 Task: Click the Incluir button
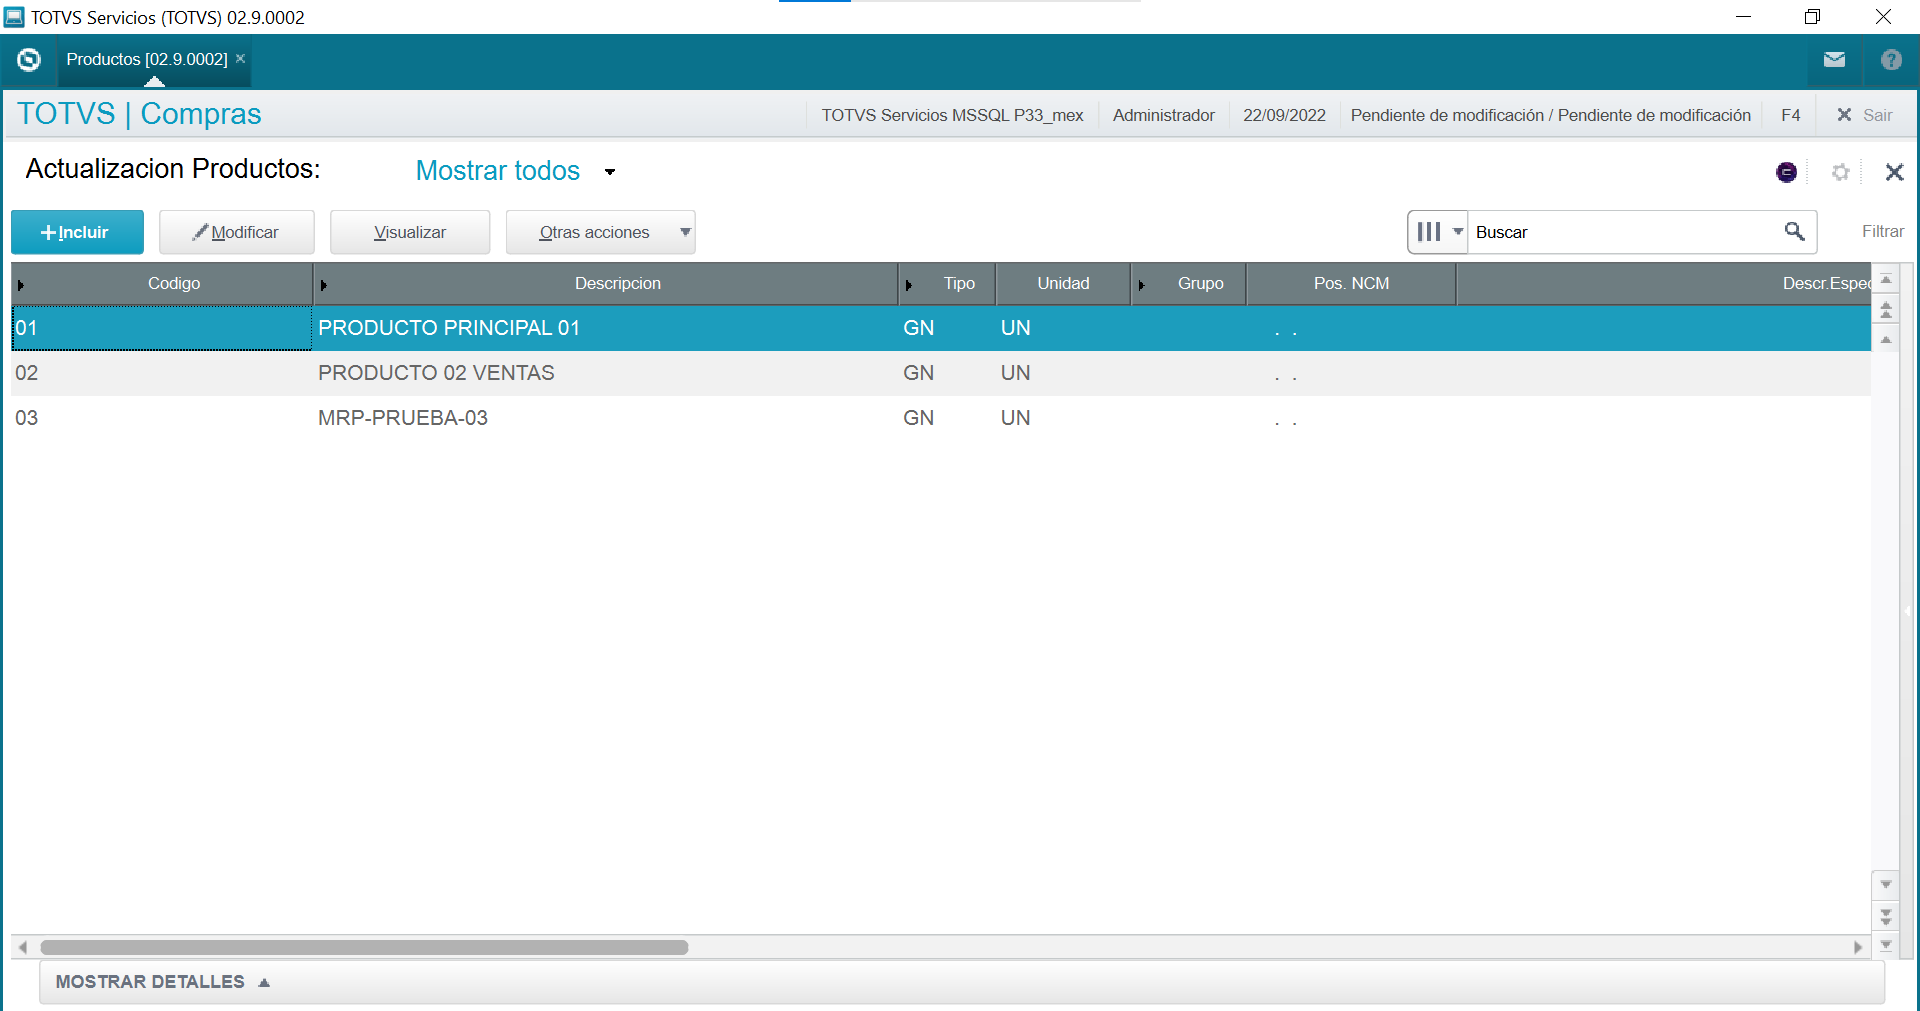pyautogui.click(x=77, y=232)
